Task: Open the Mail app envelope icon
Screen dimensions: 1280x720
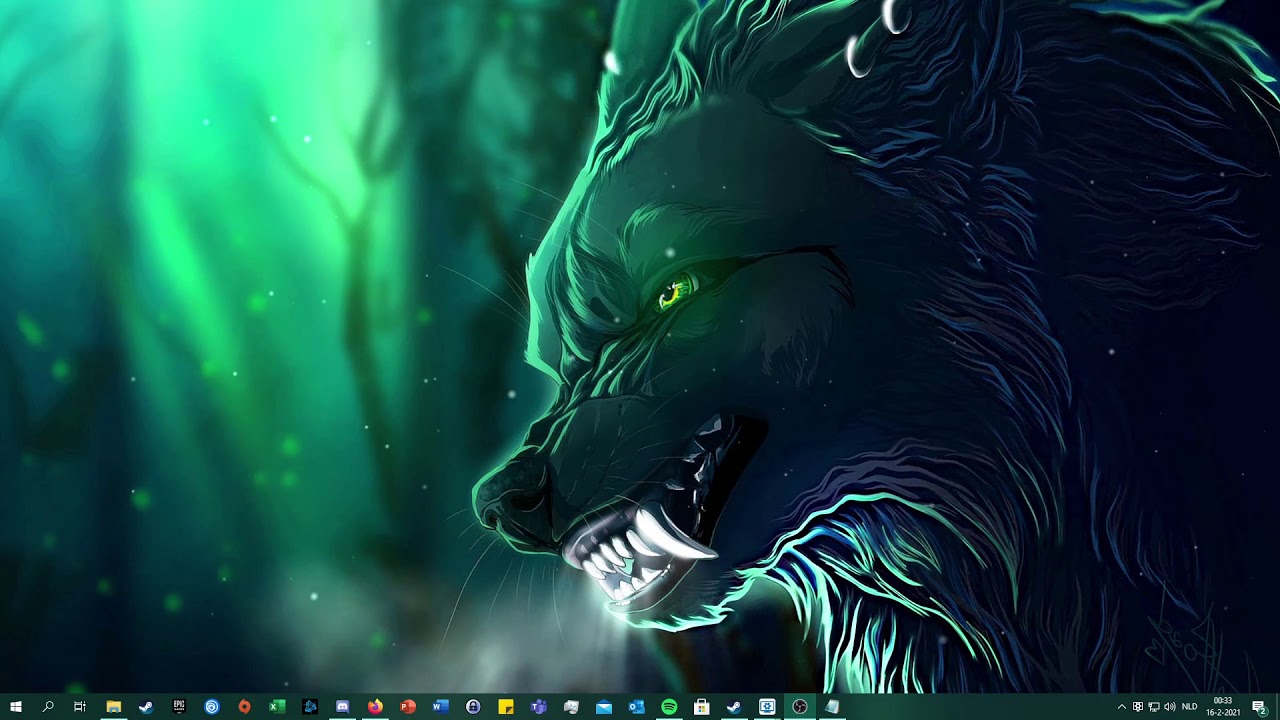Action: coord(604,707)
